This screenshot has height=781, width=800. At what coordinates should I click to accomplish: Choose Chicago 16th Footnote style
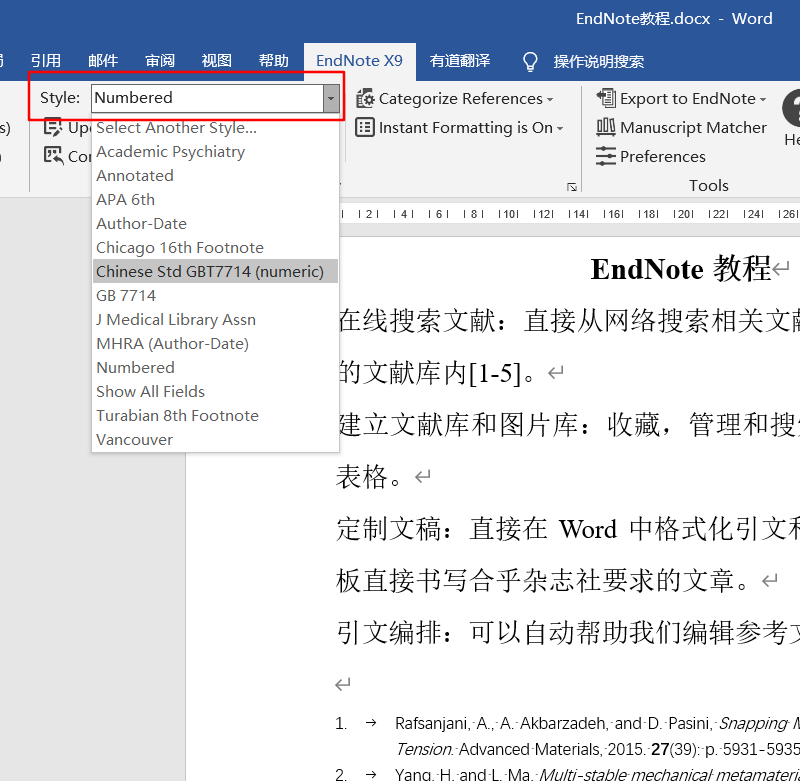click(x=179, y=247)
